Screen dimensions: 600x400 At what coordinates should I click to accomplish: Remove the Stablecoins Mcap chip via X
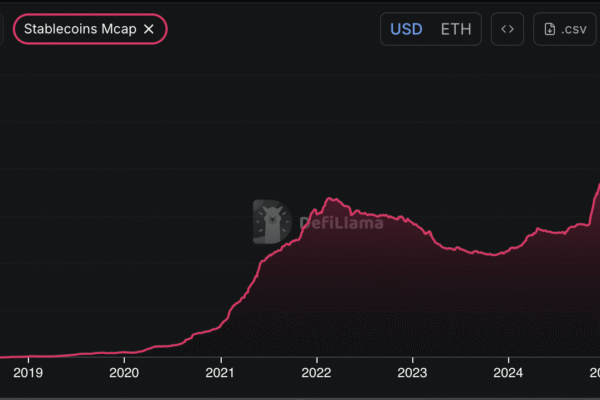point(149,29)
